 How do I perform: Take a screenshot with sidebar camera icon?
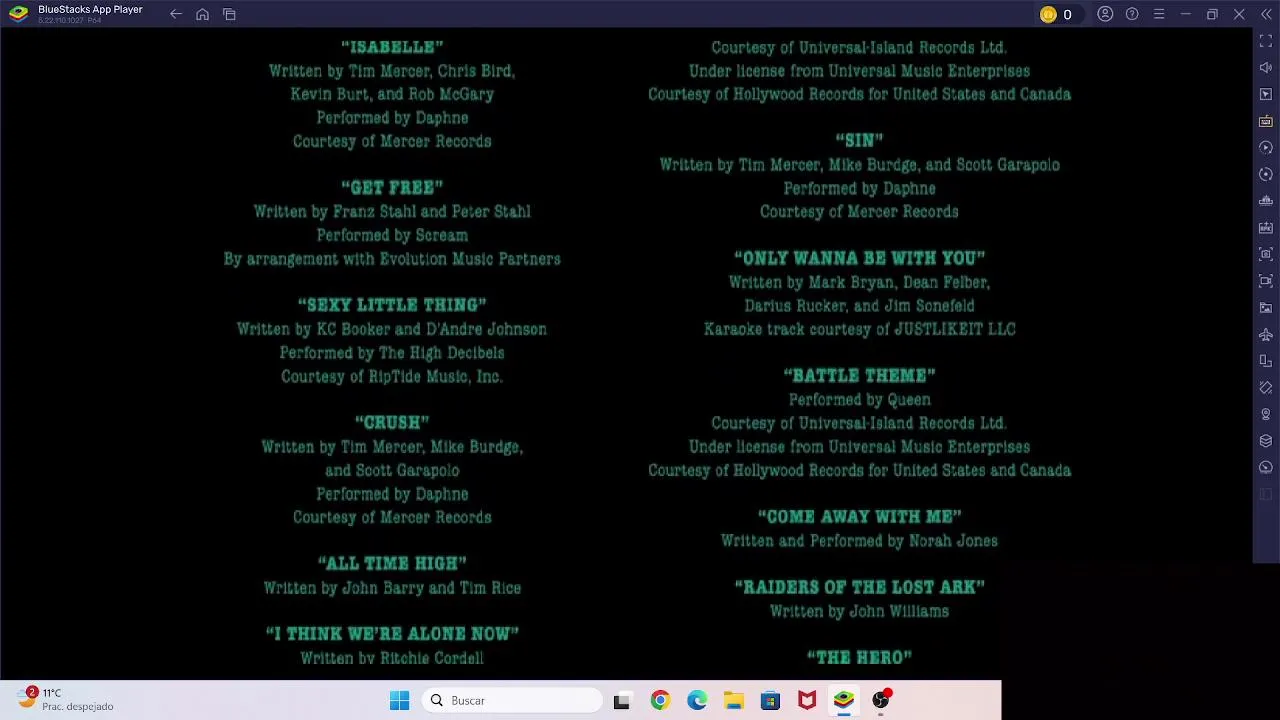coord(1266,254)
